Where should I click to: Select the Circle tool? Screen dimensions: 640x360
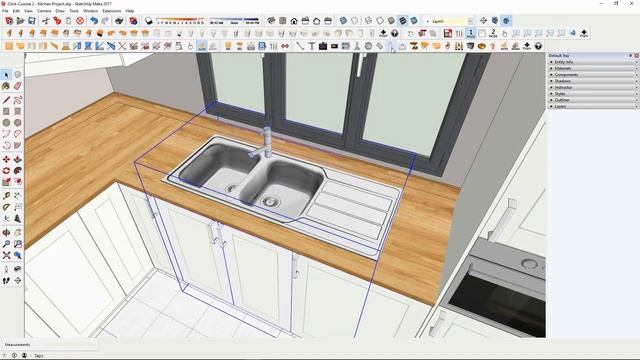coord(6,122)
